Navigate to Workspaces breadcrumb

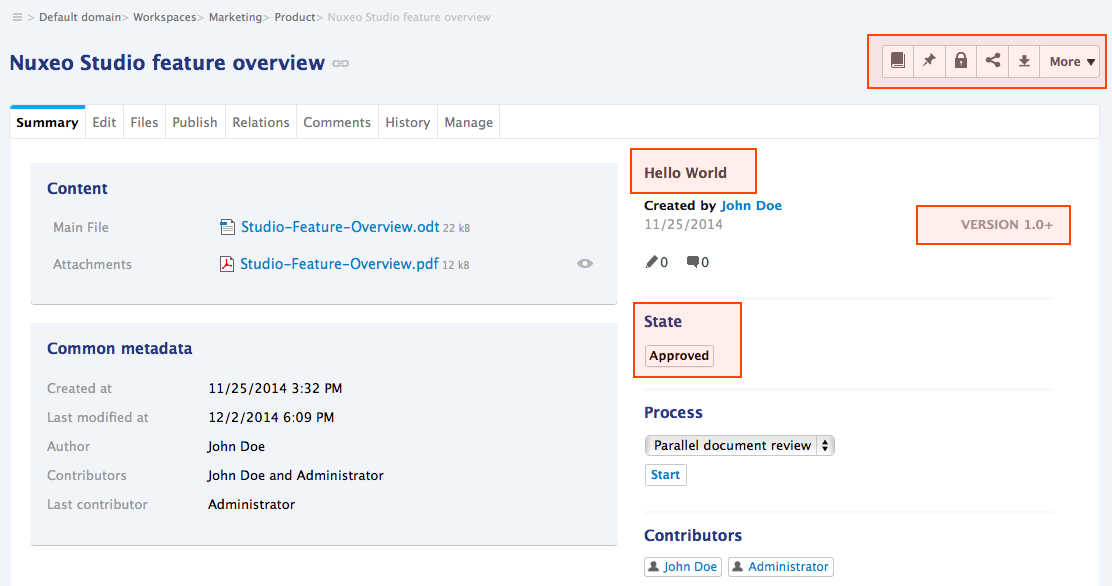tap(165, 17)
